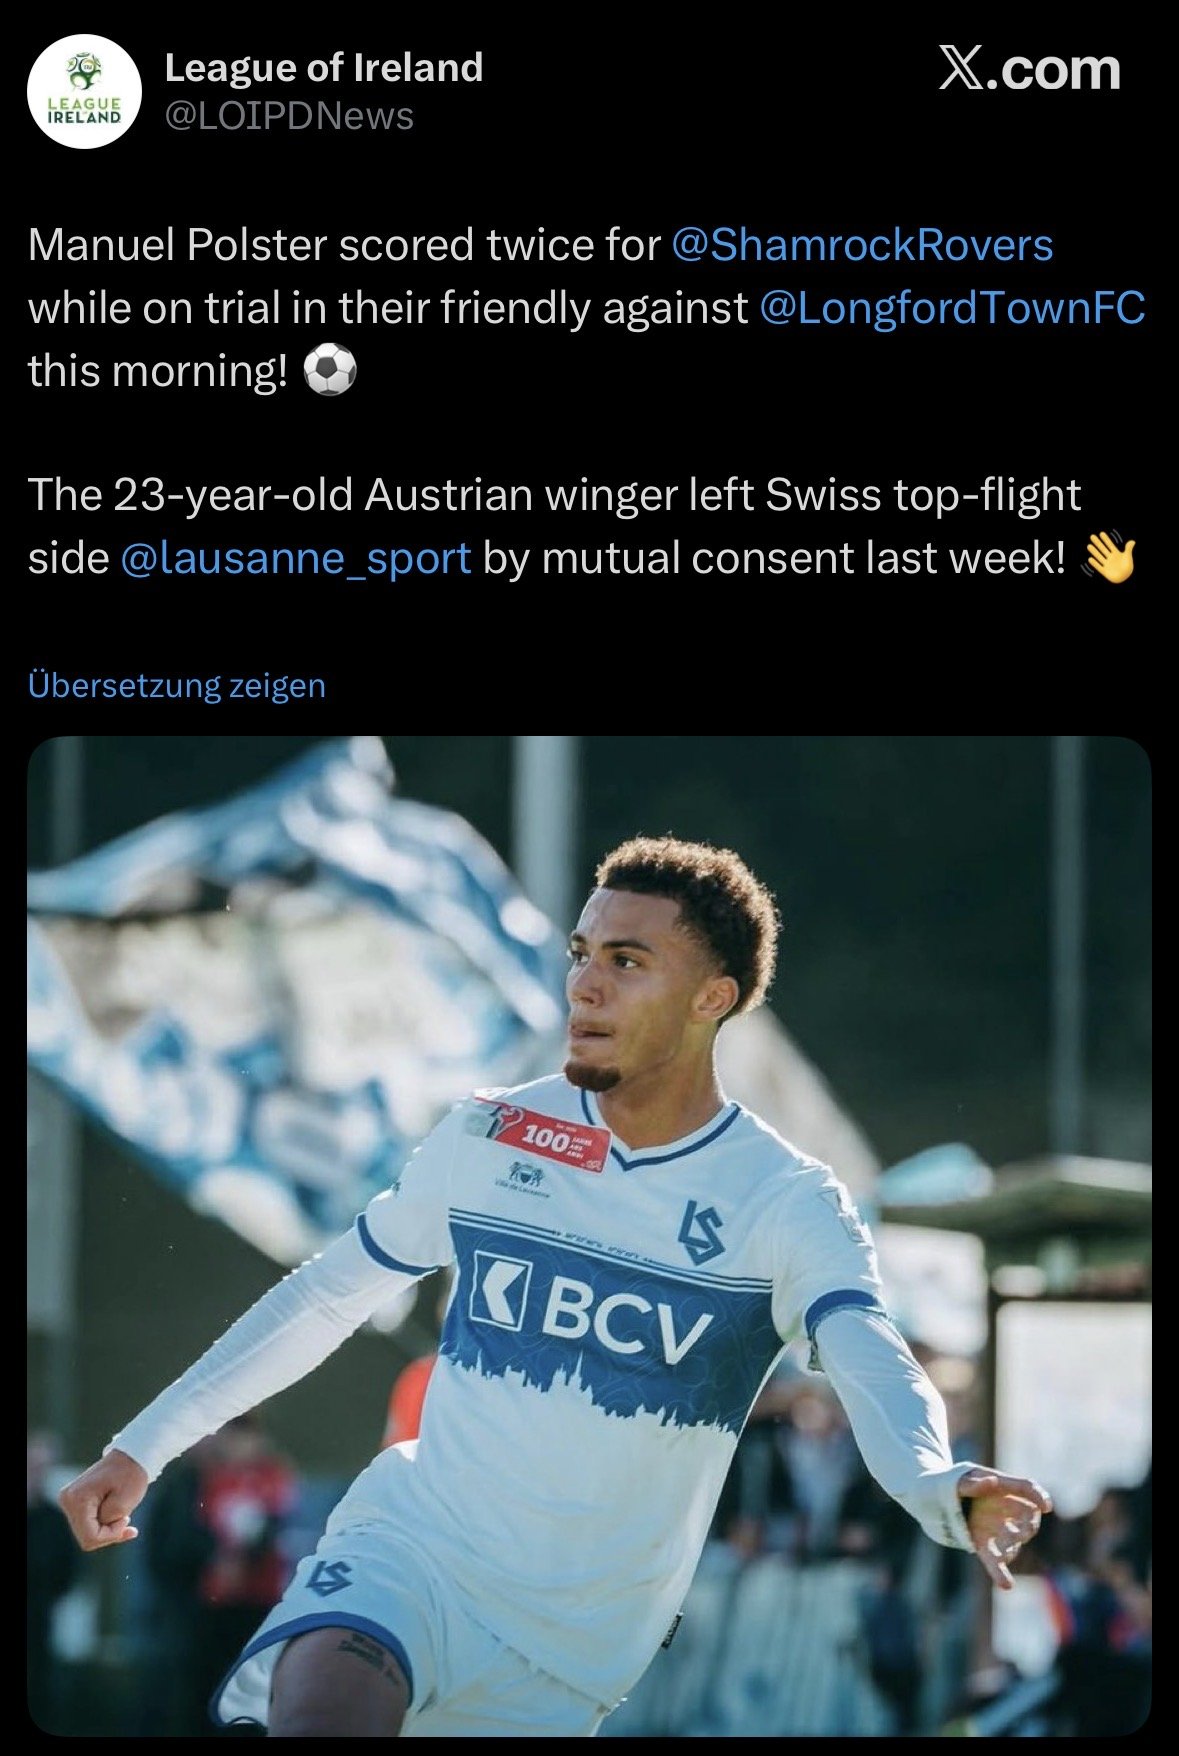The width and height of the screenshot is (1179, 1756).
Task: Click the text 'by mutual consent last week'
Action: (774, 558)
